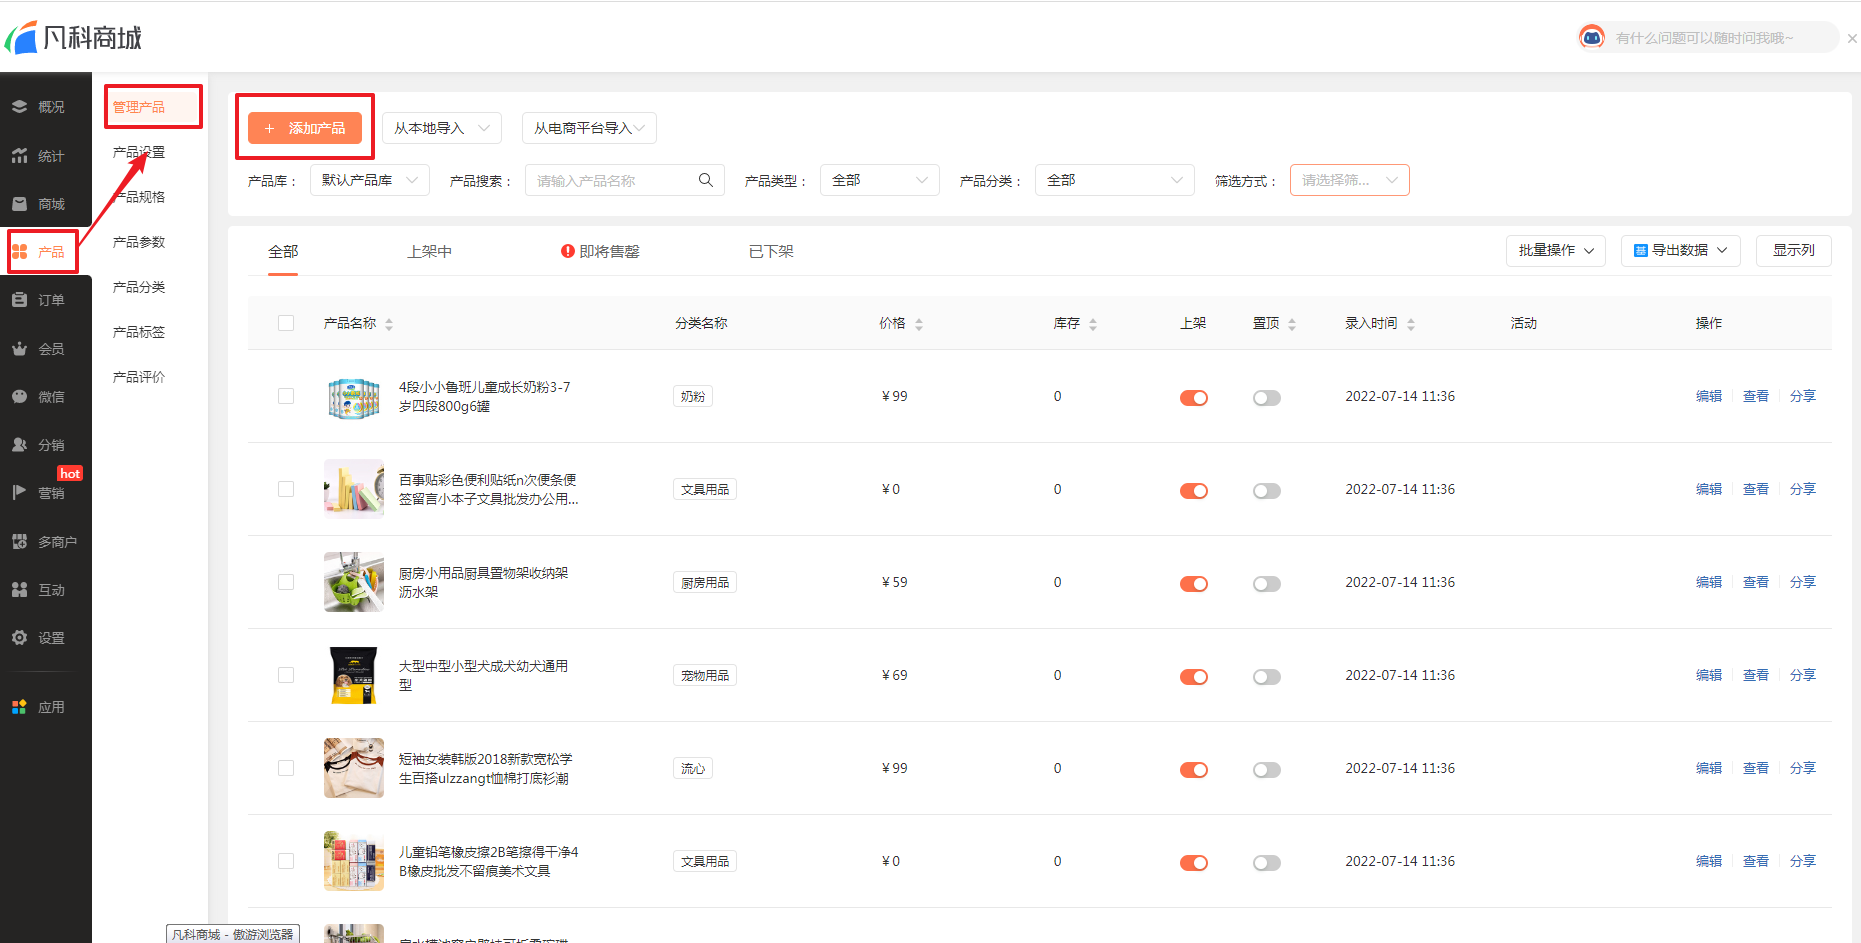Open the 订单 orders sidebar icon
The image size is (1861, 943).
[x=20, y=300]
